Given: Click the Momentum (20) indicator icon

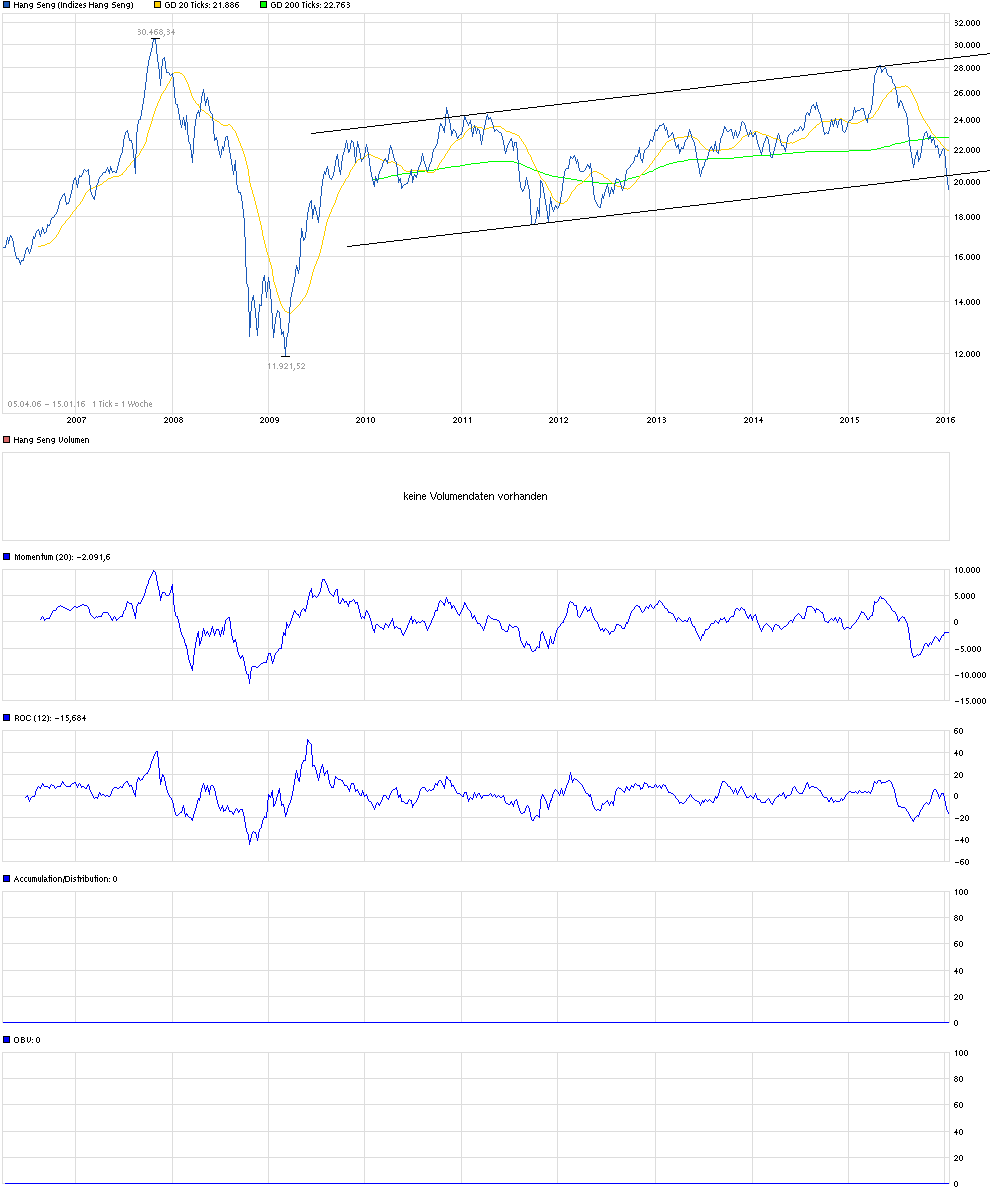Looking at the screenshot, I should pos(6,557).
